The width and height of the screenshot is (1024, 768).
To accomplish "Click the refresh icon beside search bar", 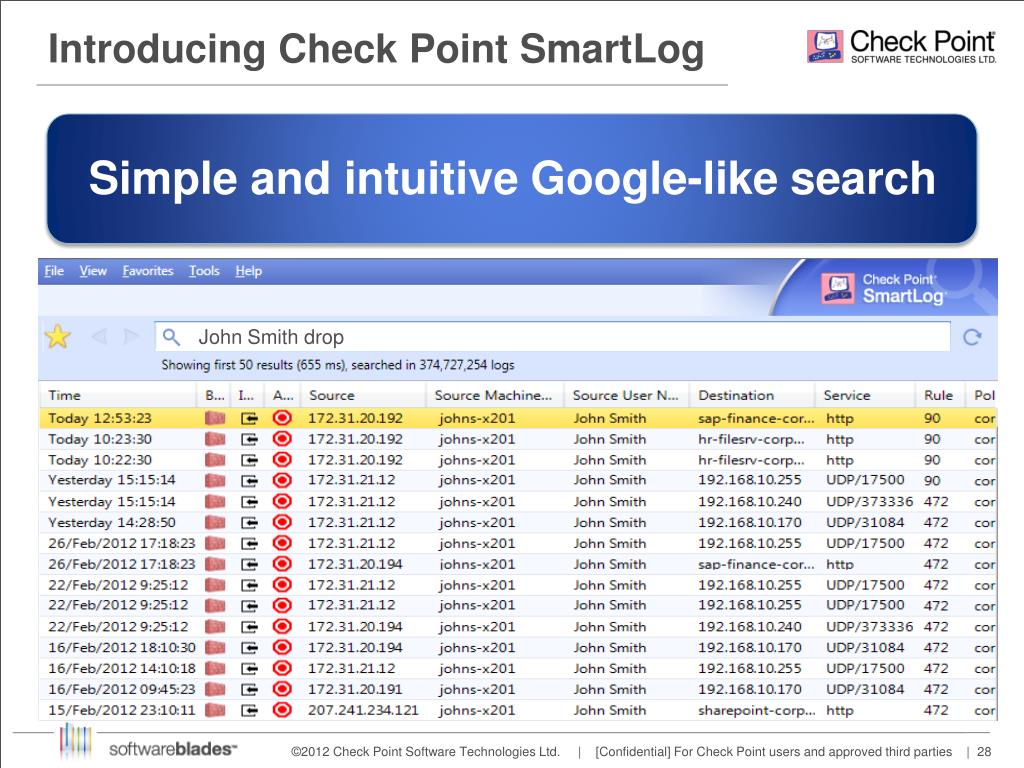I will click(971, 337).
